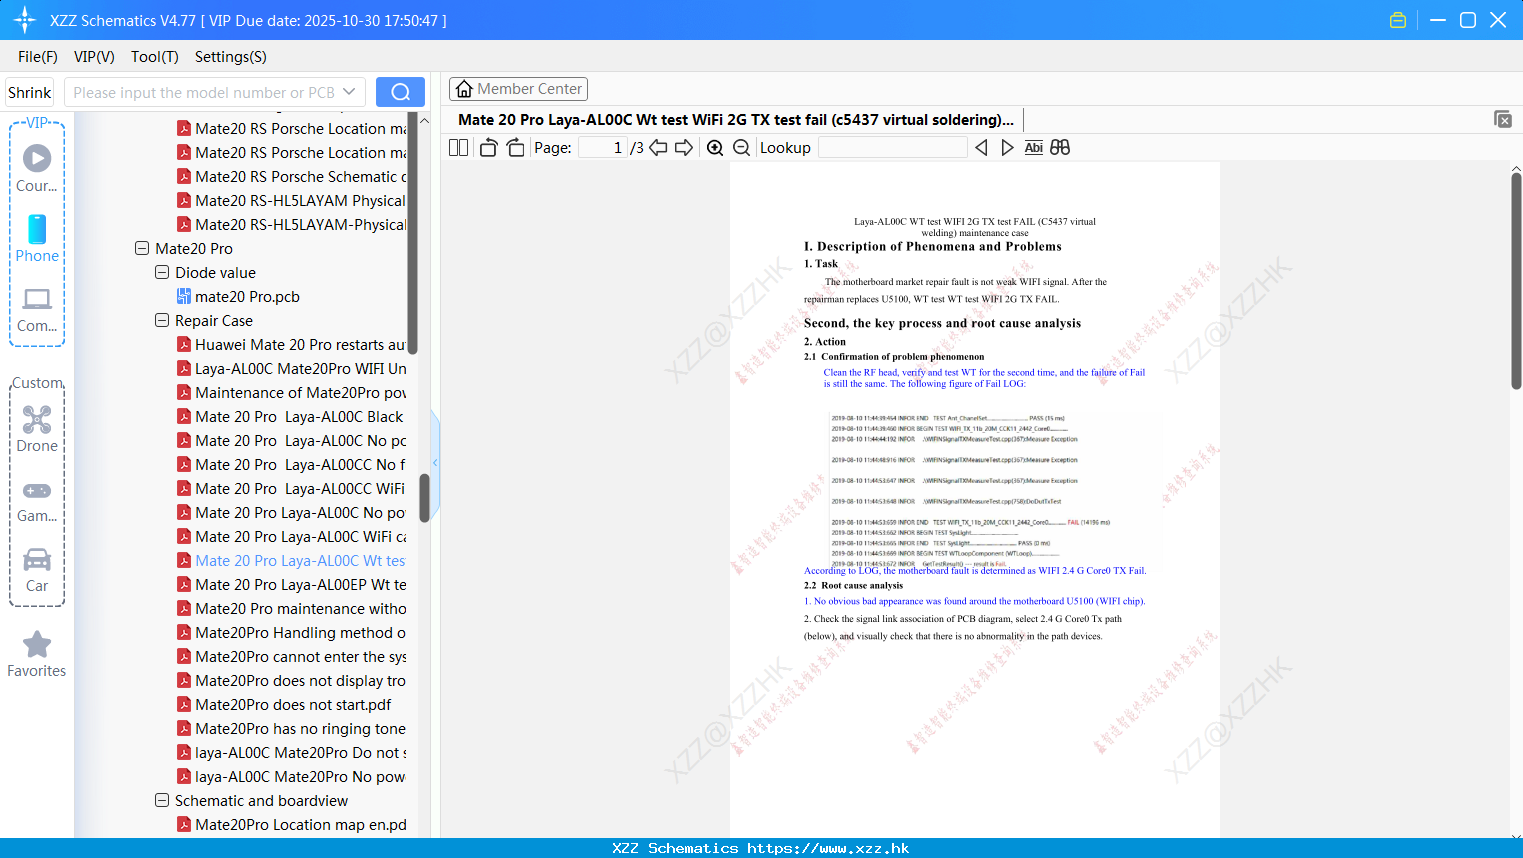Toggle two-page view icon in PDF toolbar
Image resolution: width=1523 pixels, height=858 pixels.
coord(458,147)
